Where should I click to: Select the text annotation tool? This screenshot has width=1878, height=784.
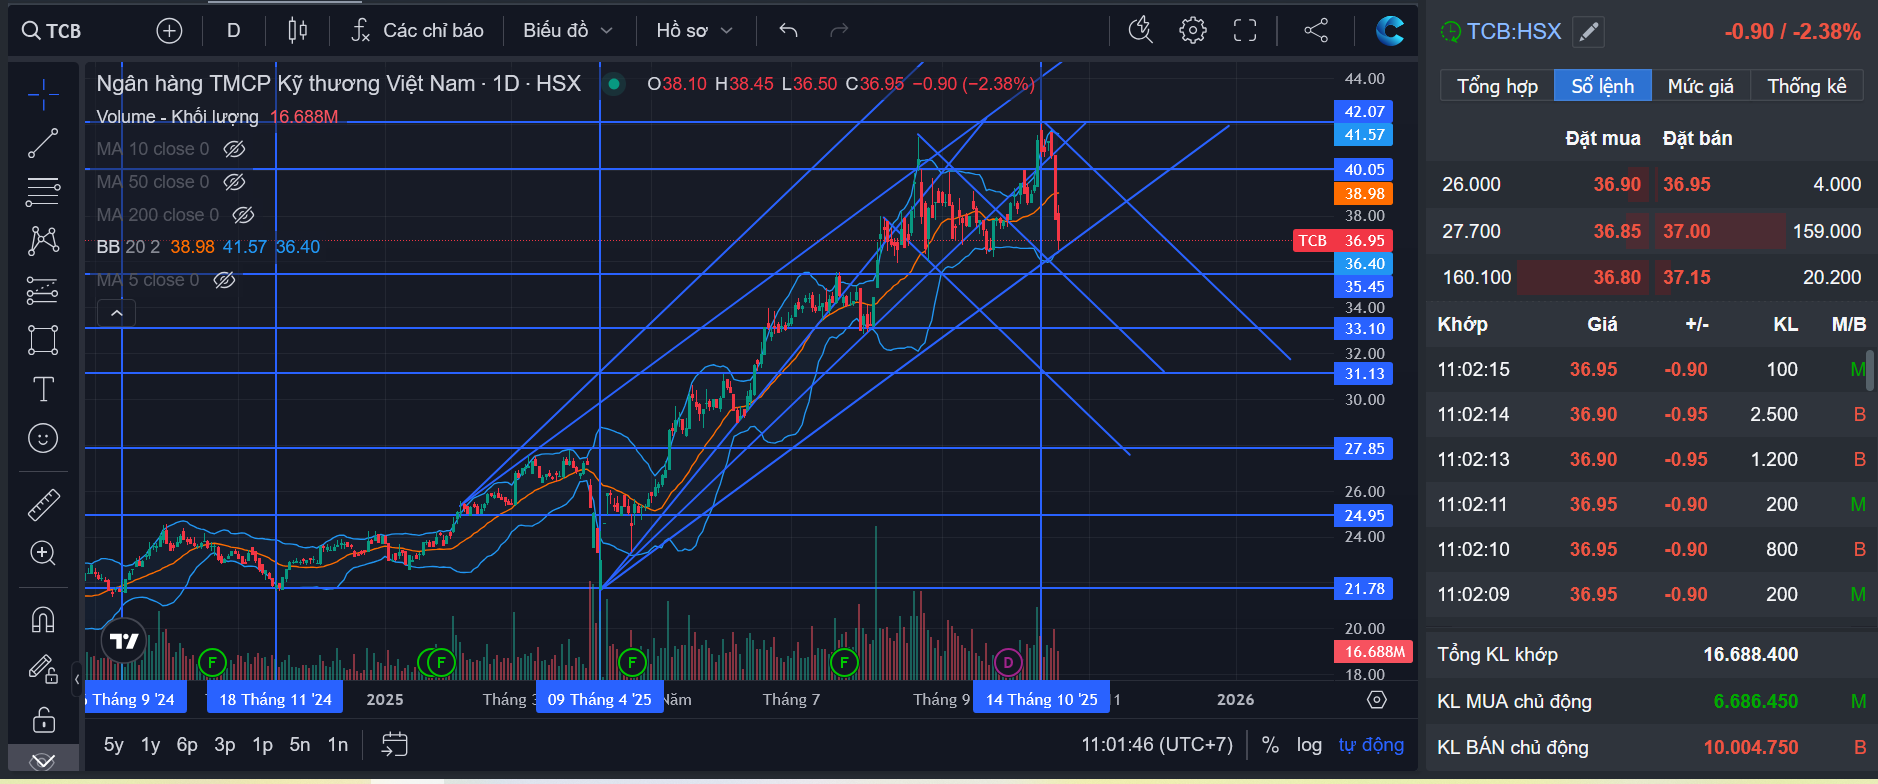coord(43,389)
